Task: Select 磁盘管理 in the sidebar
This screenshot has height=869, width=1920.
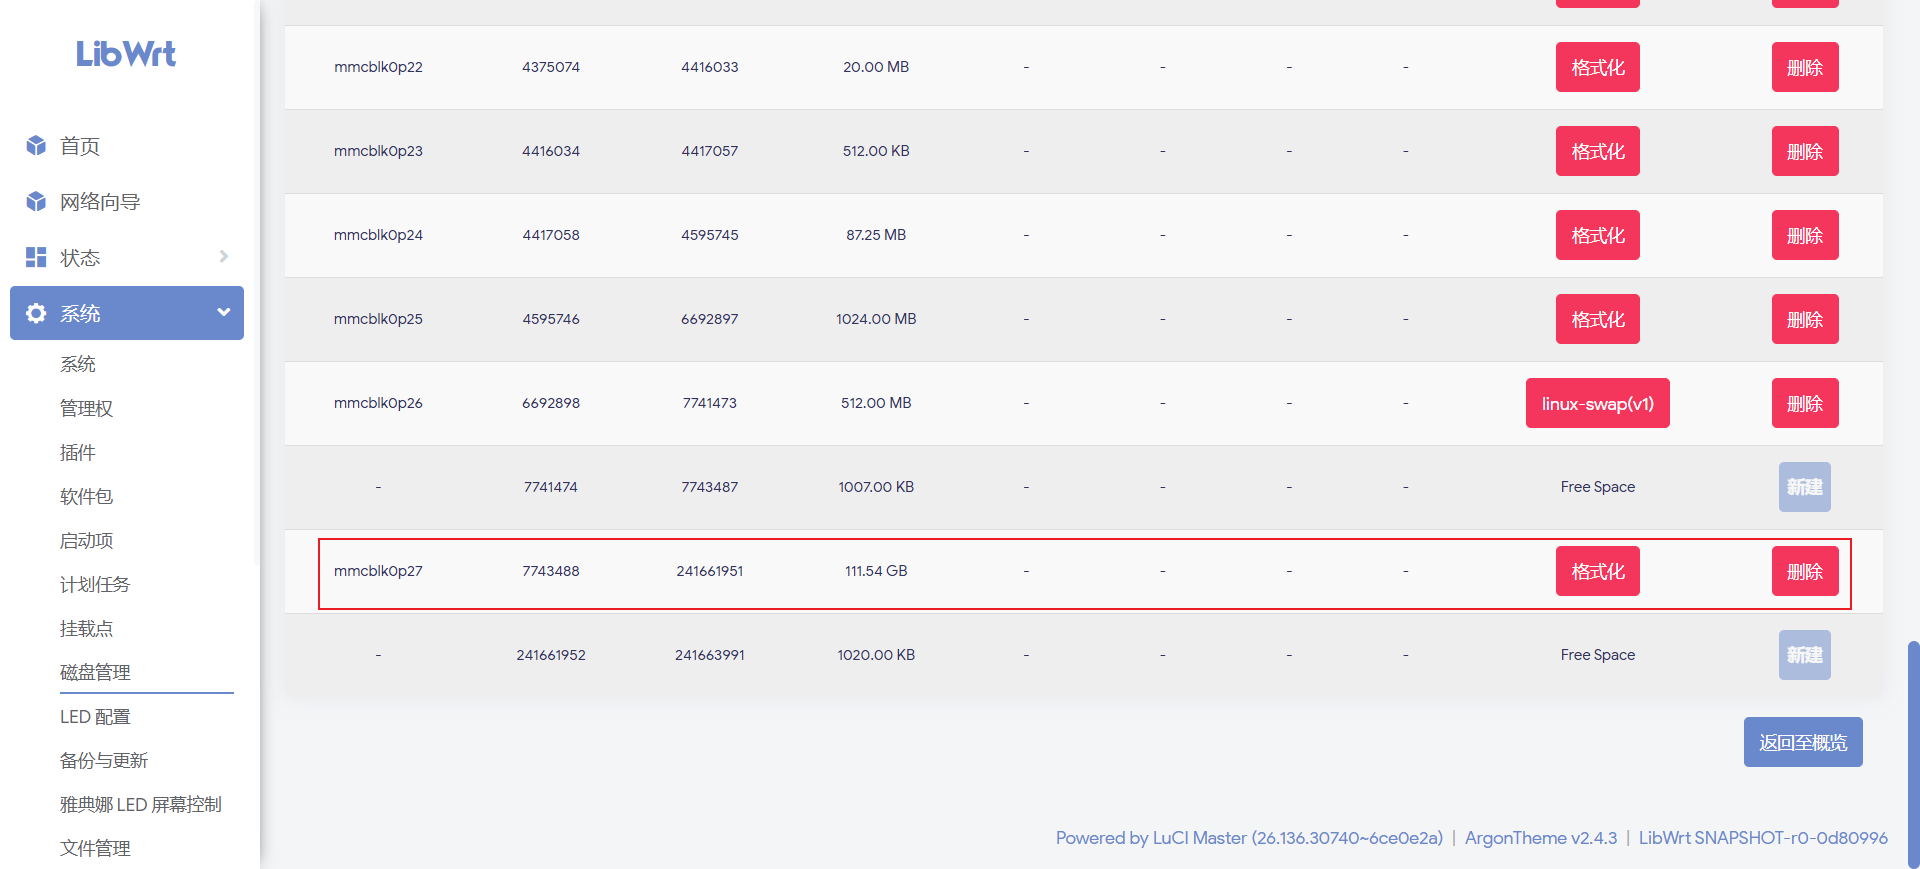Action: pos(95,672)
